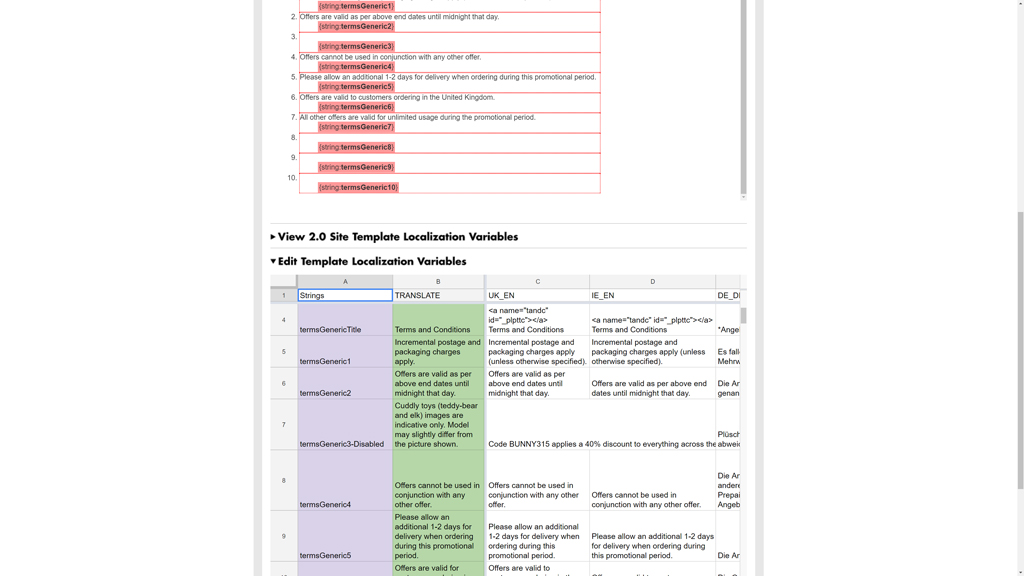Image resolution: width=1024 pixels, height=576 pixels.
Task: Select column D header
Action: coord(652,281)
